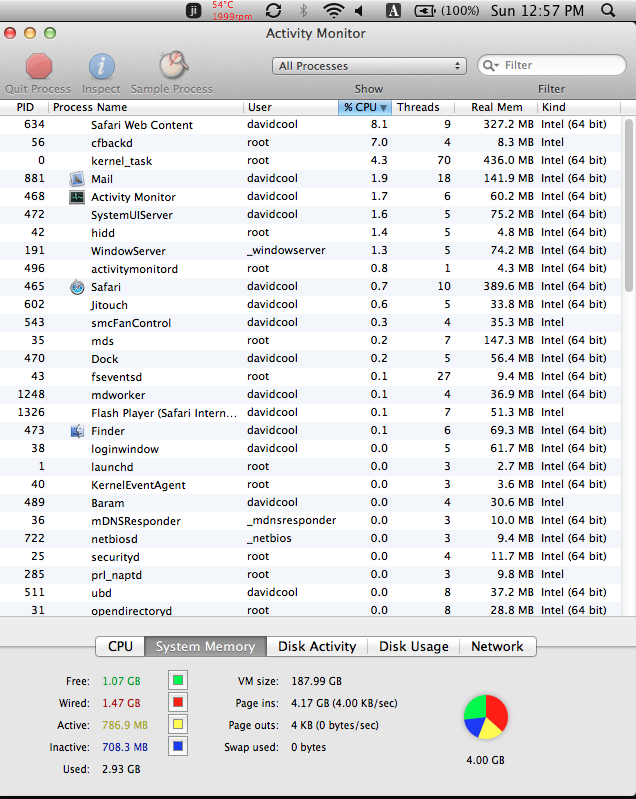
Task: Select the Baram process row
Action: pos(310,502)
